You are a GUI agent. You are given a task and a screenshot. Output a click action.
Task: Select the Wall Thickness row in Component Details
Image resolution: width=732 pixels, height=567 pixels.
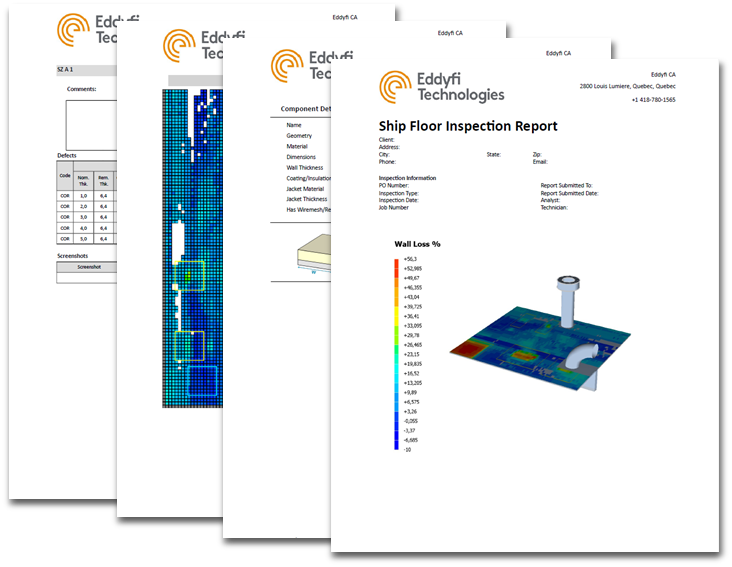point(304,168)
